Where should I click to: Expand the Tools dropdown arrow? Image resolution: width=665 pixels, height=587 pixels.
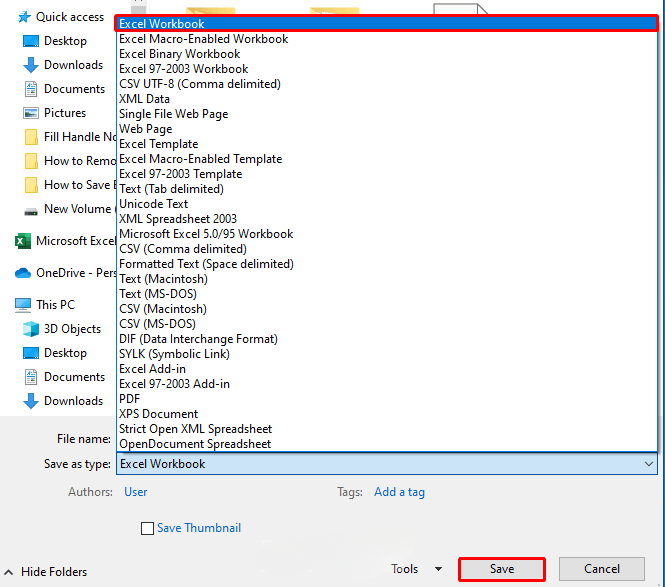point(439,569)
